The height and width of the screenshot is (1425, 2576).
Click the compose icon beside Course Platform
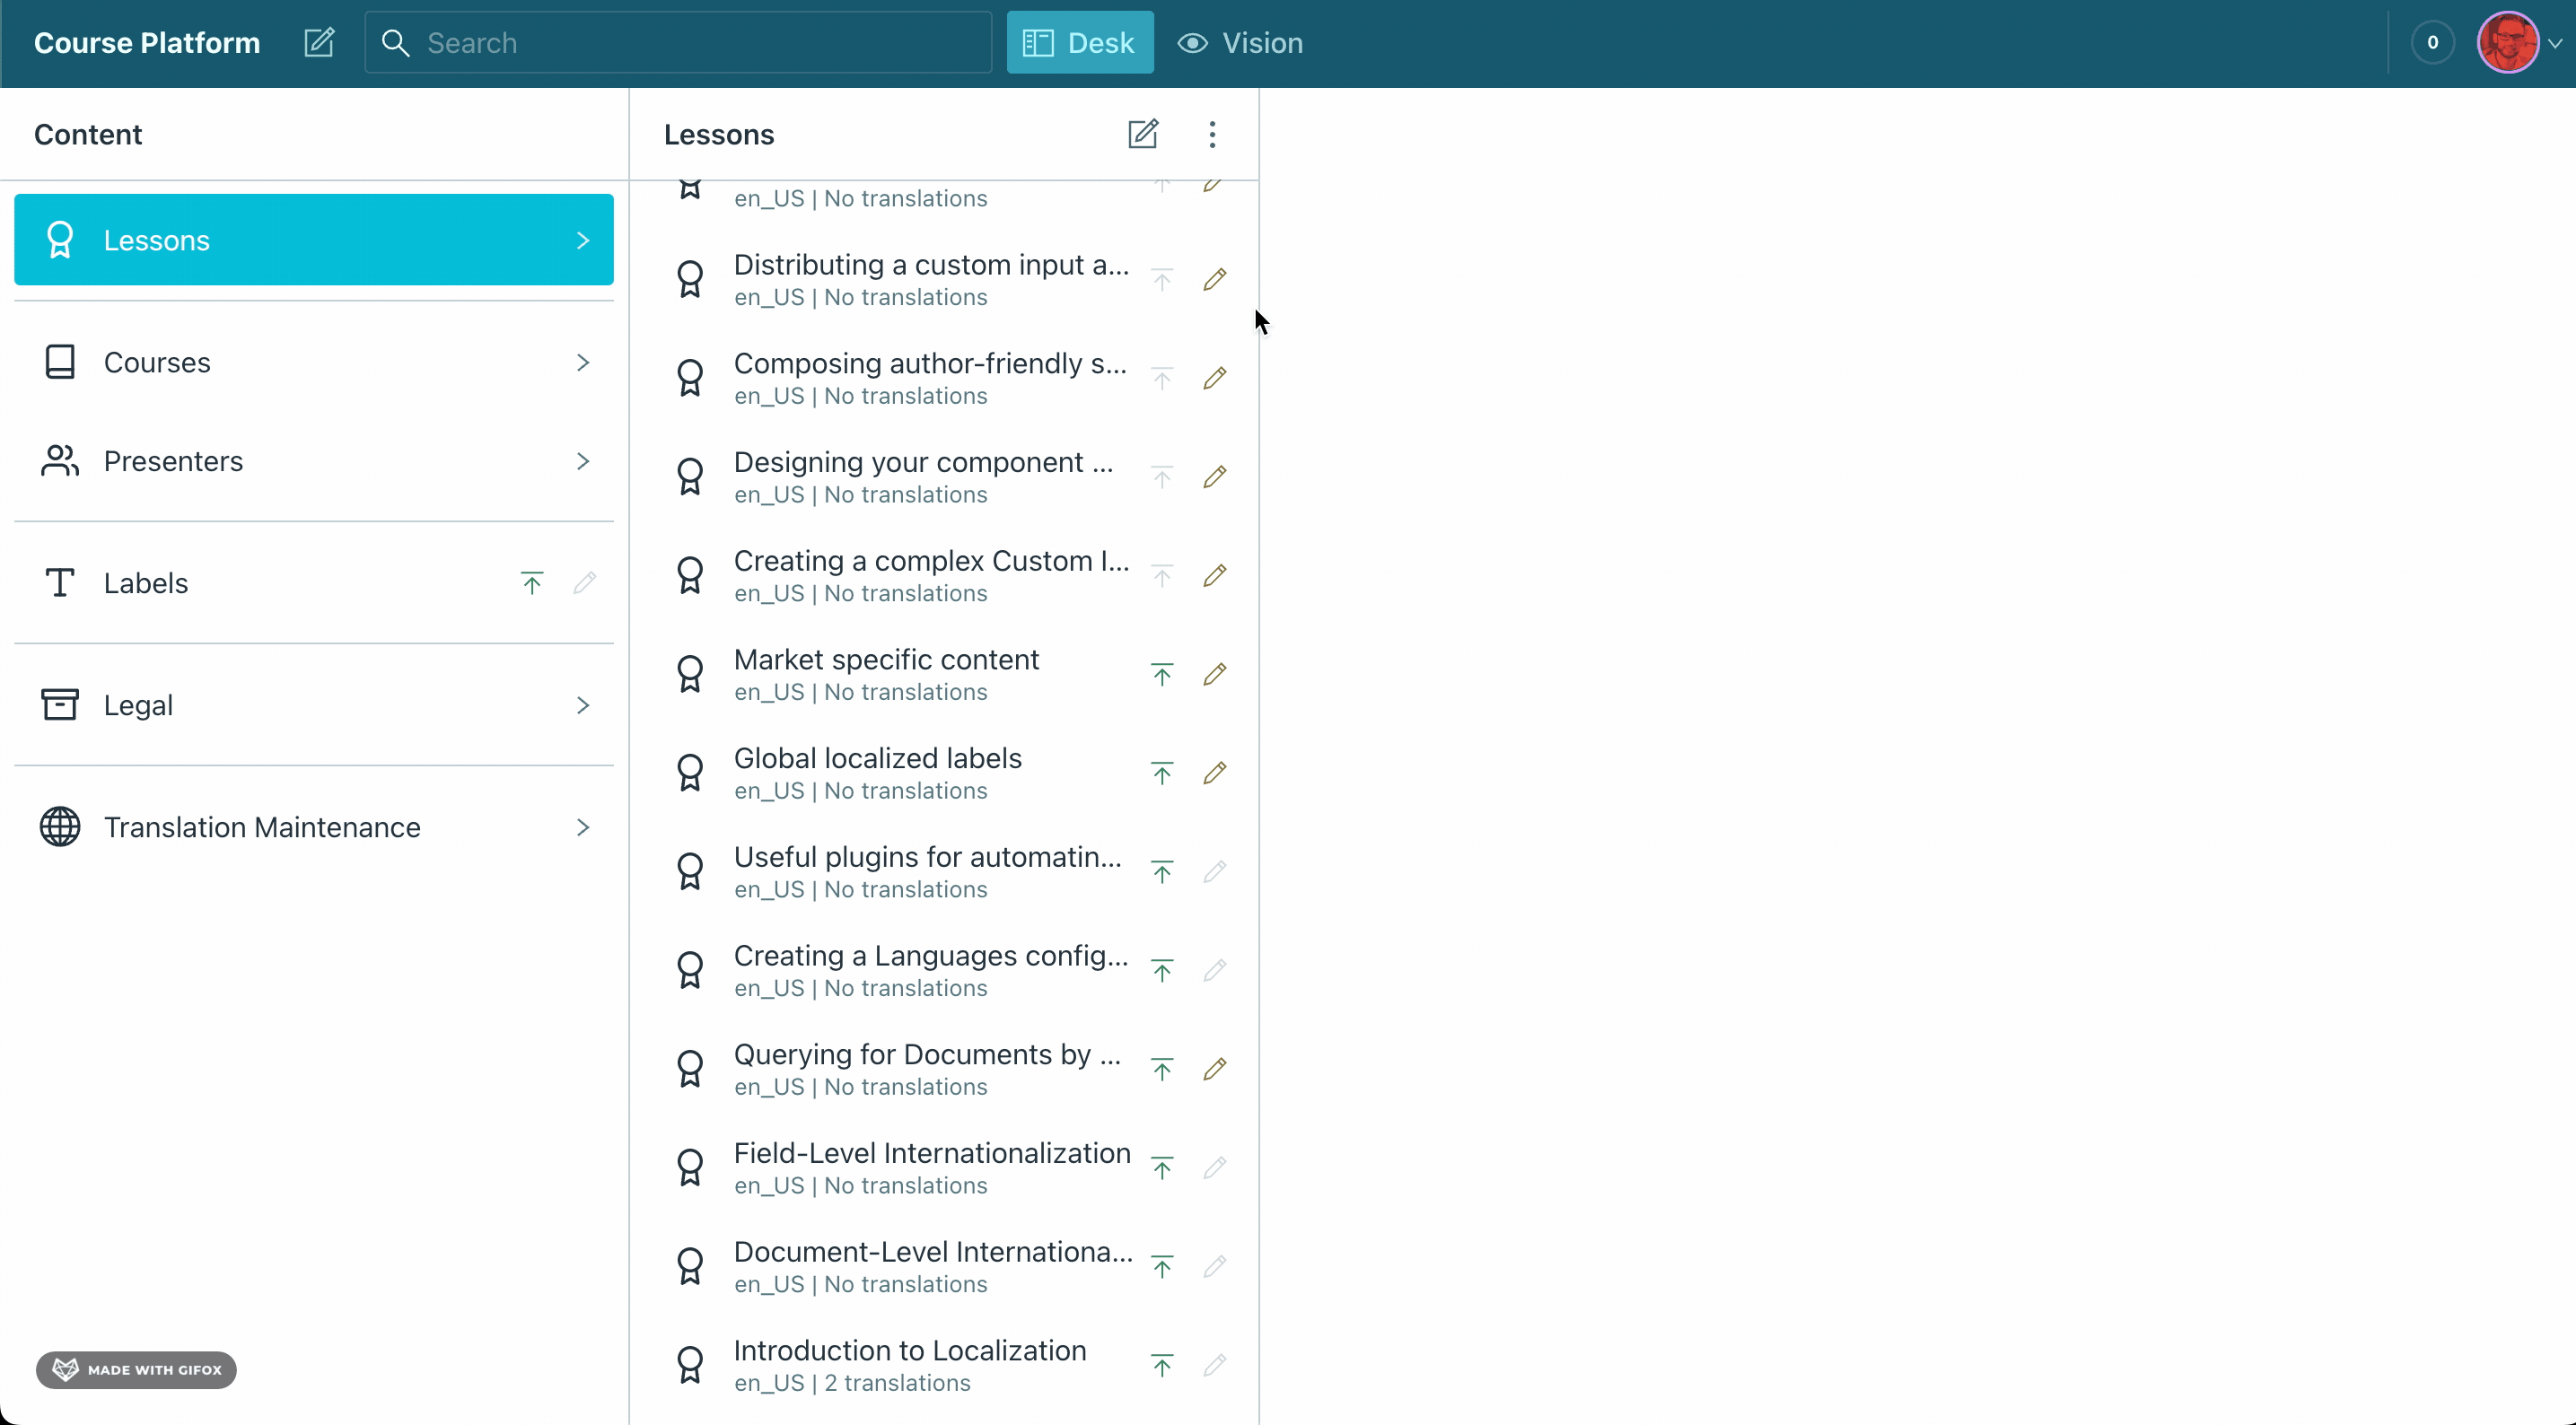pos(319,43)
